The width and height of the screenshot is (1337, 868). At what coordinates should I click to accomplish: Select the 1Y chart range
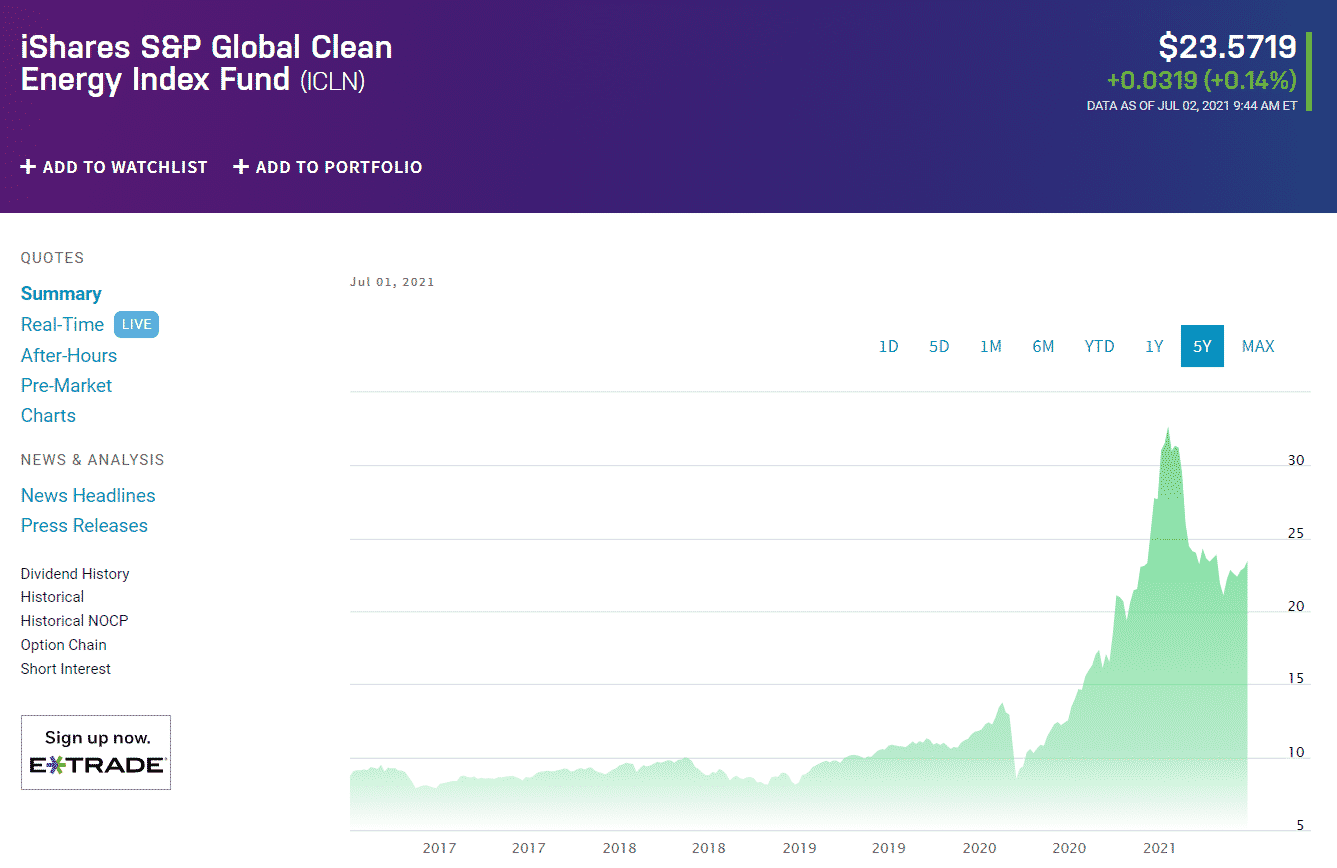[1154, 346]
